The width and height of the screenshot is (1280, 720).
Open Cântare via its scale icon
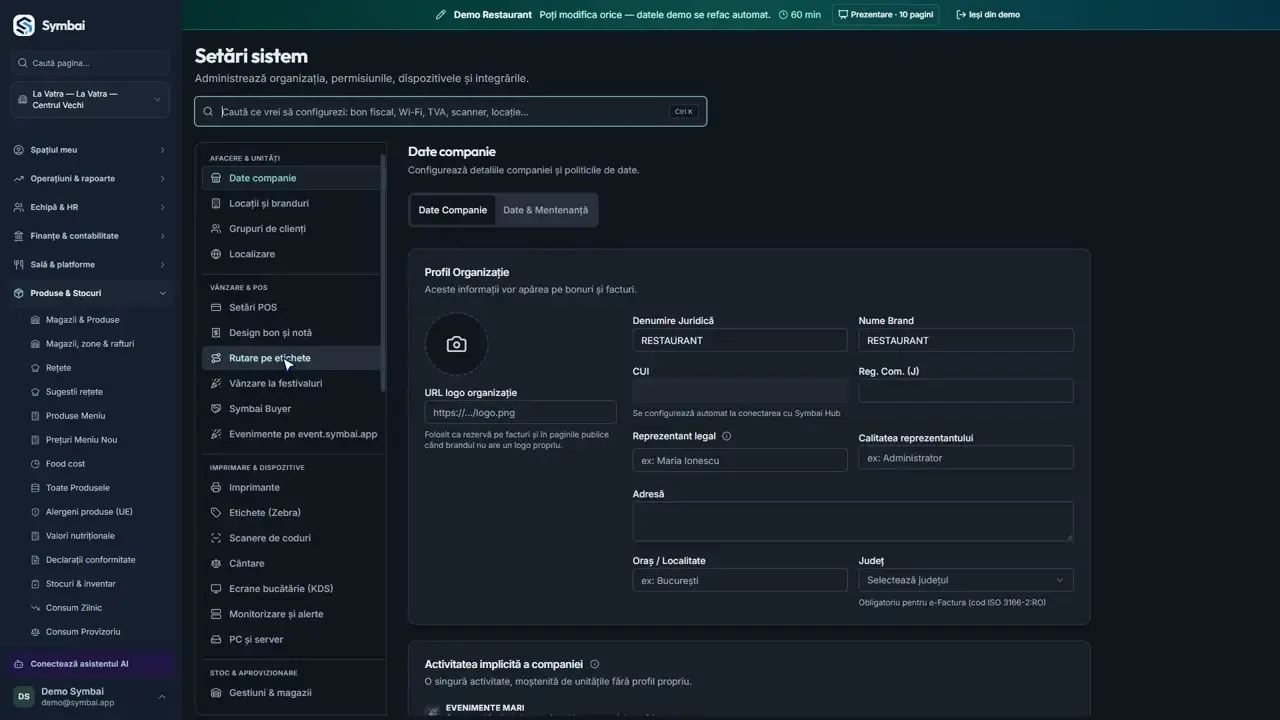216,563
